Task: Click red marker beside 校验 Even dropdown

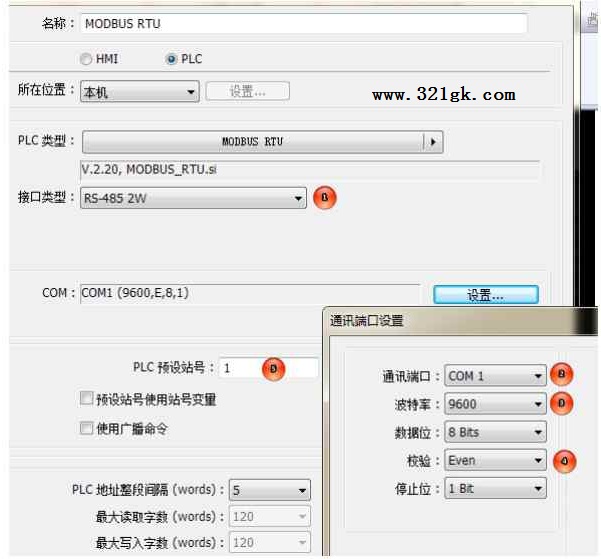Action: [x=565, y=461]
